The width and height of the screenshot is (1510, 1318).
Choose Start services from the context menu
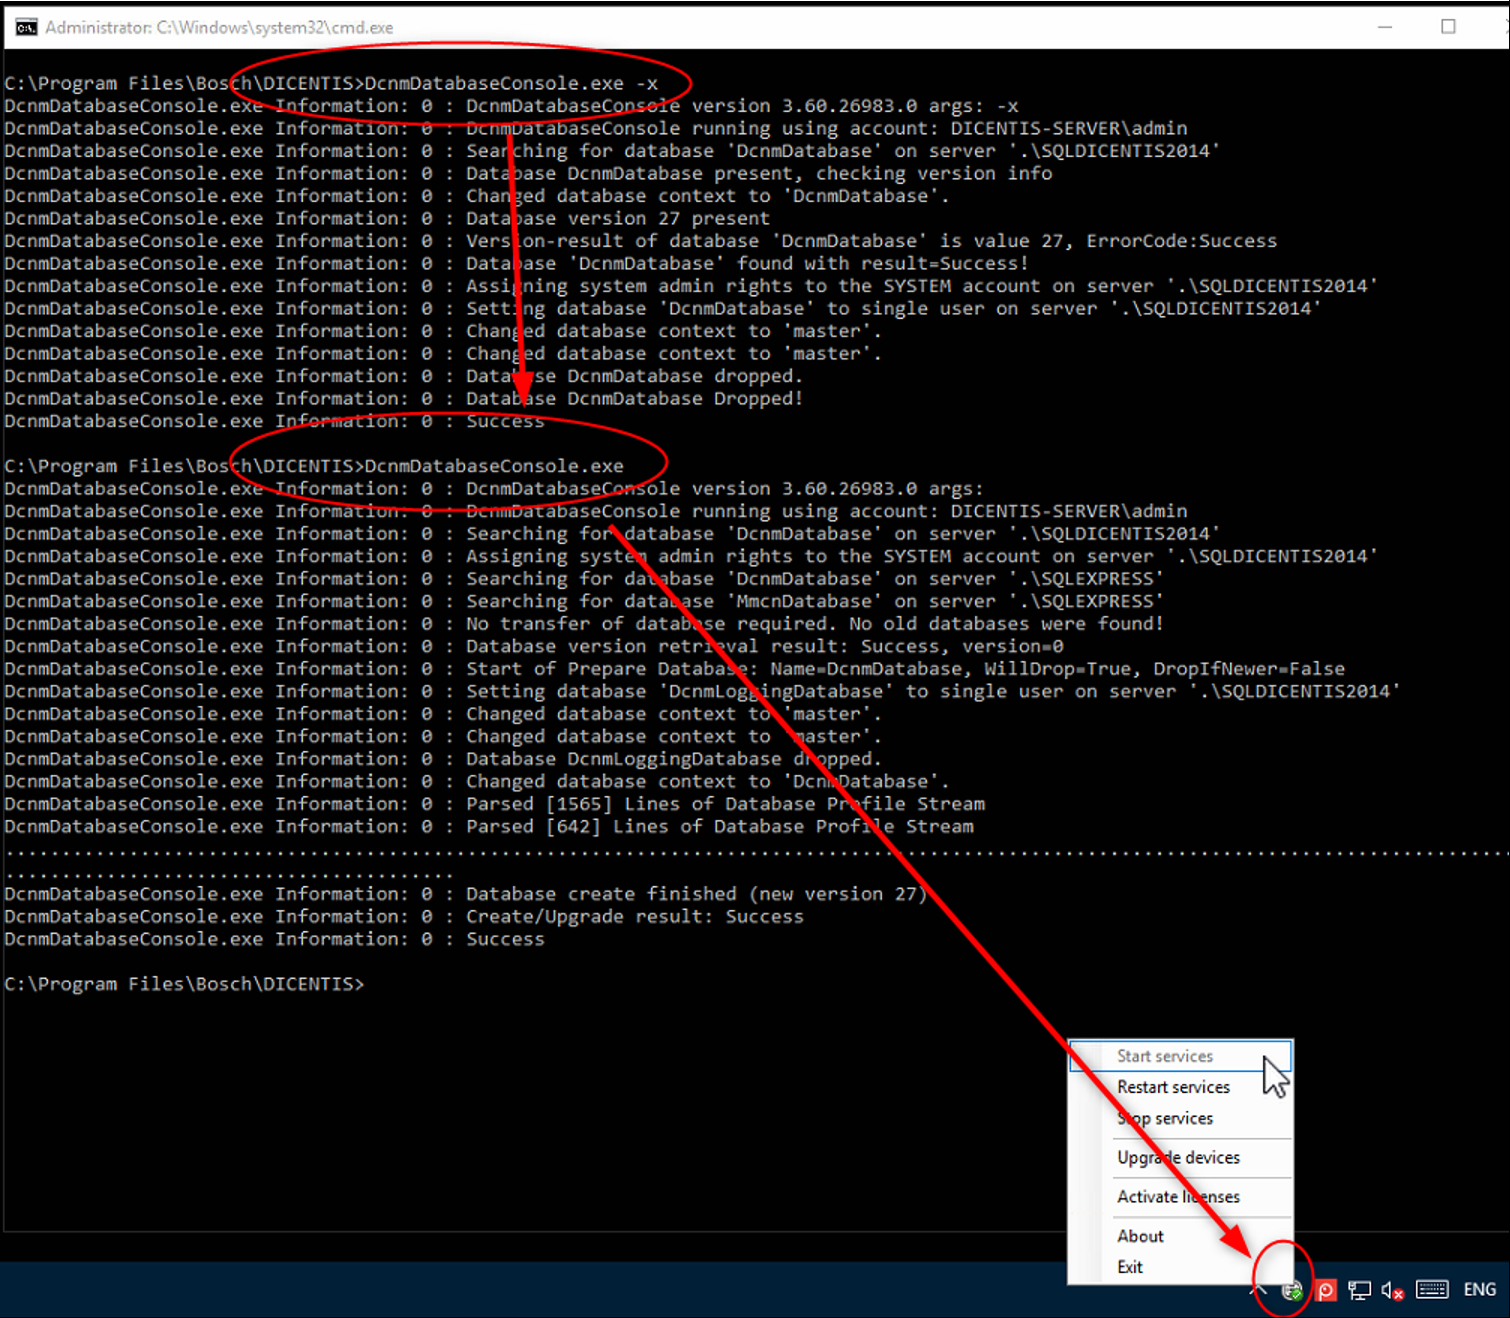tap(1181, 1056)
